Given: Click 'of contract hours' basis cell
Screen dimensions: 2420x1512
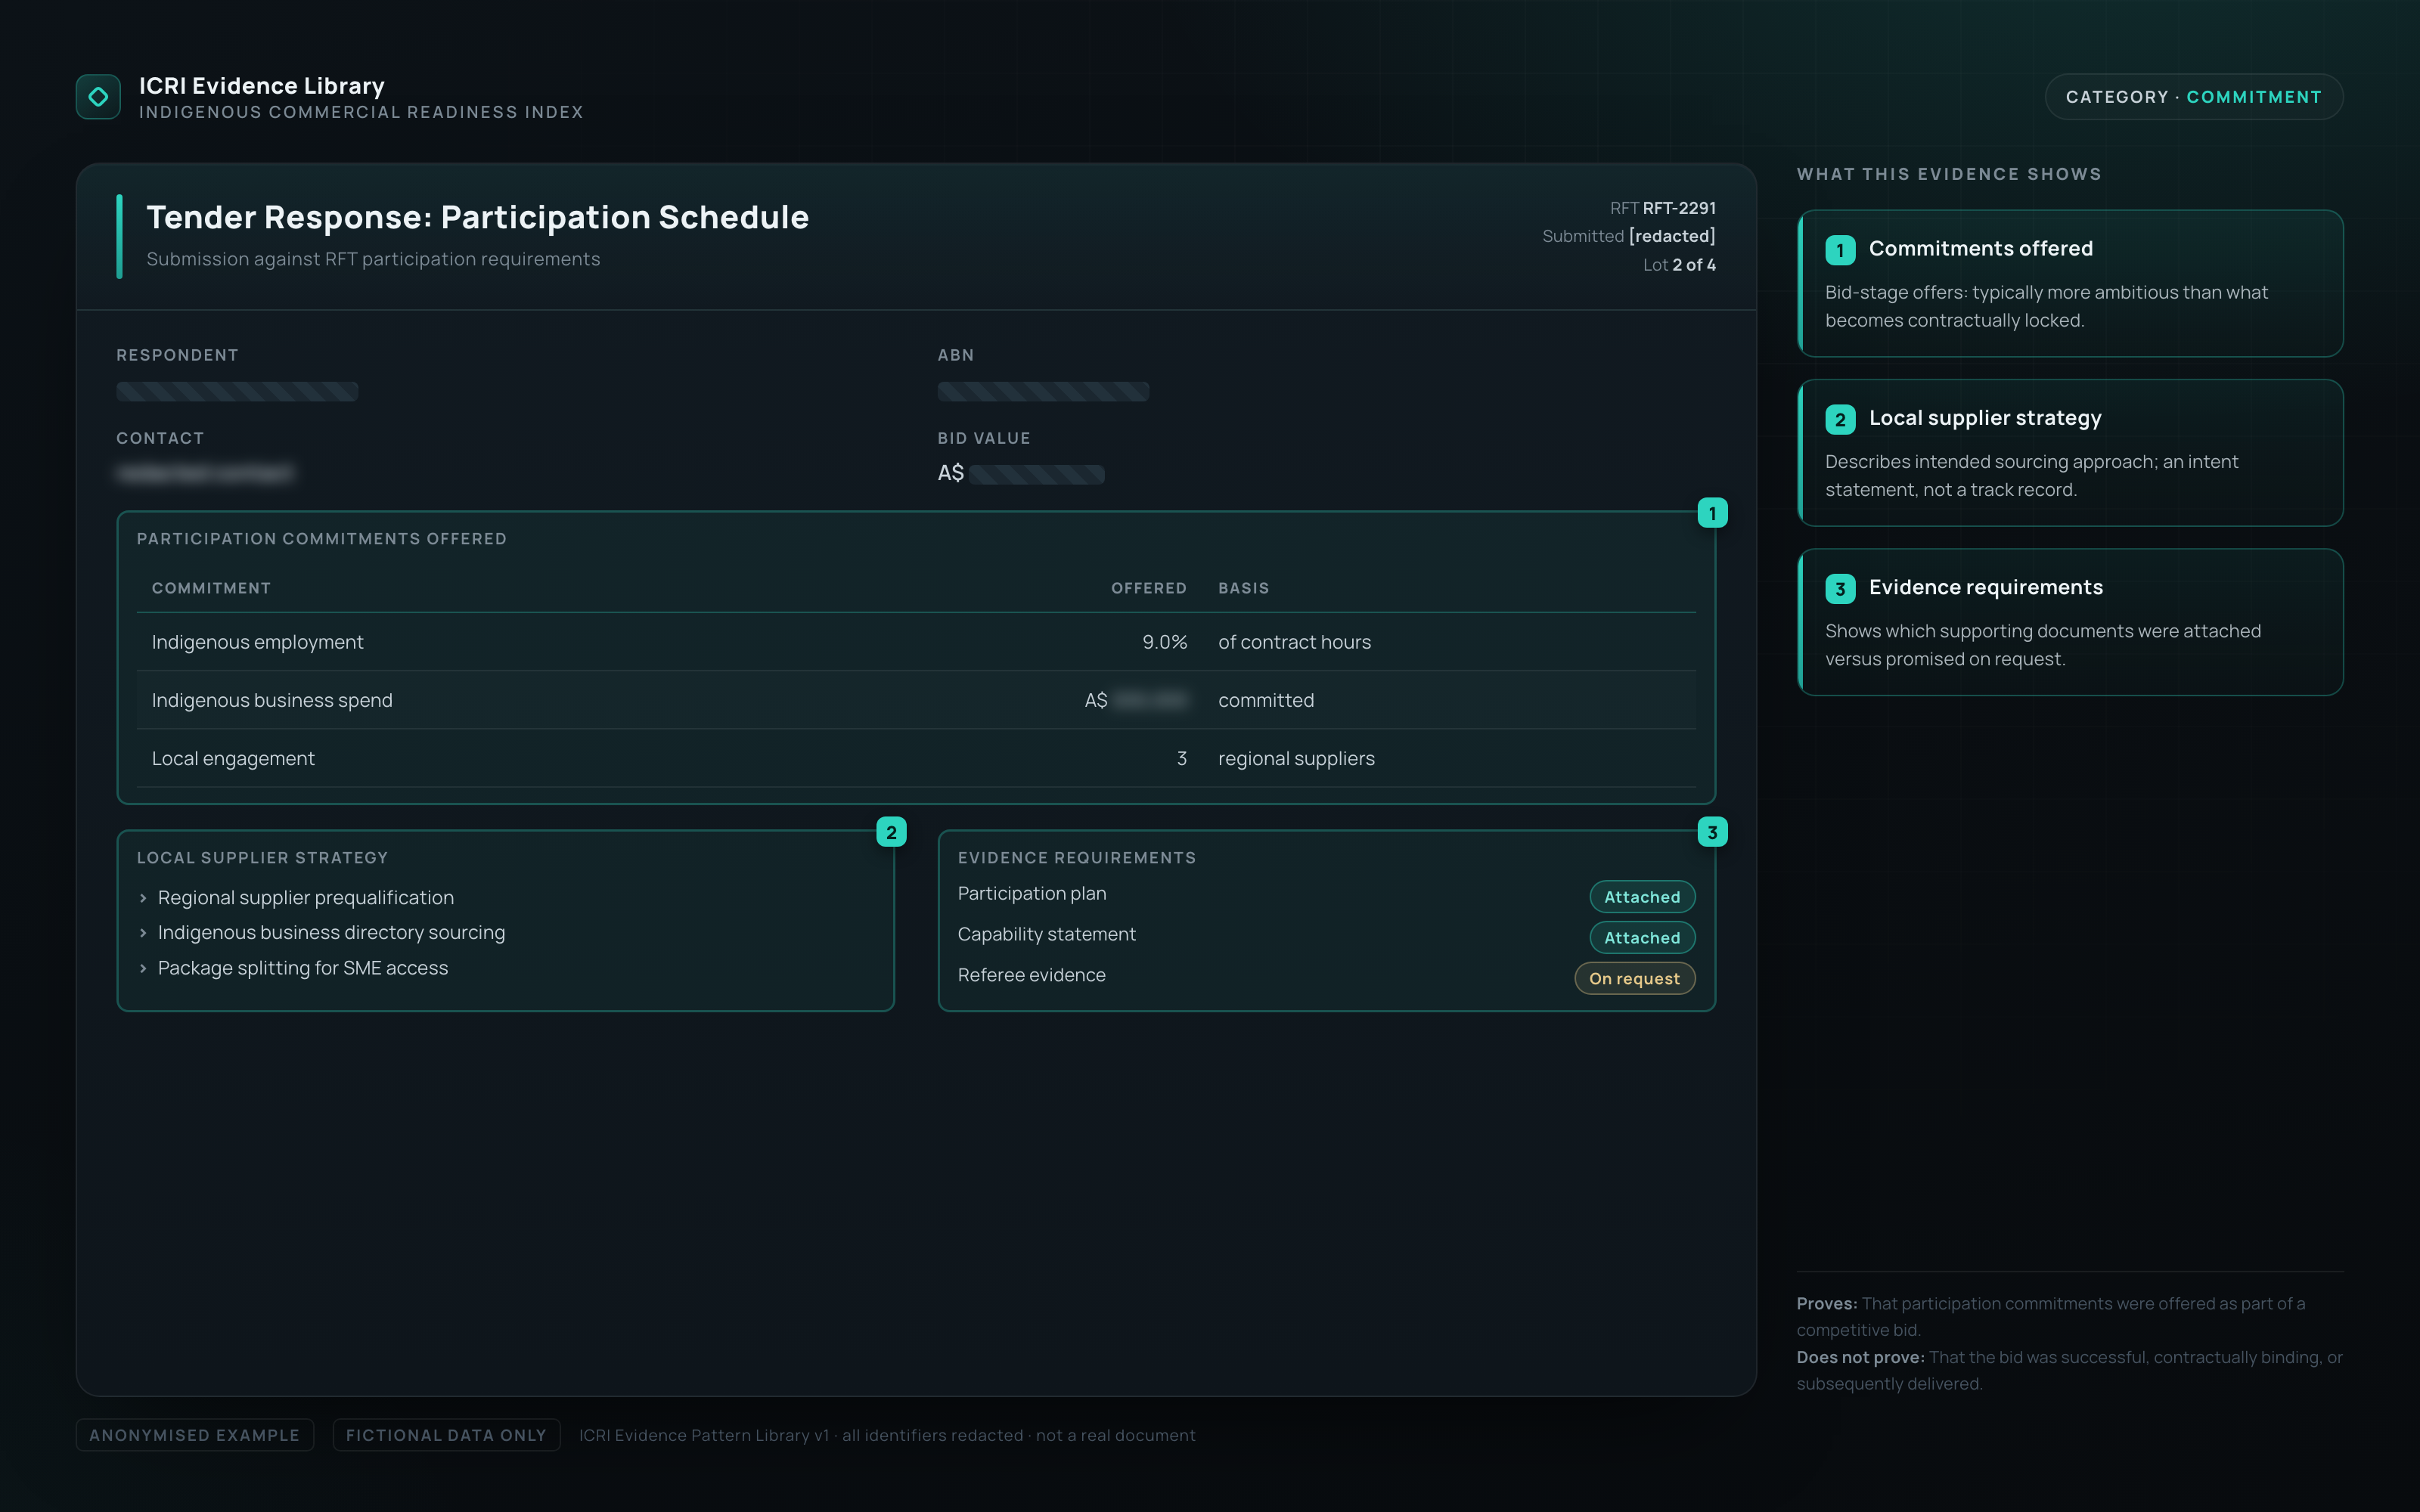Looking at the screenshot, I should [x=1294, y=642].
